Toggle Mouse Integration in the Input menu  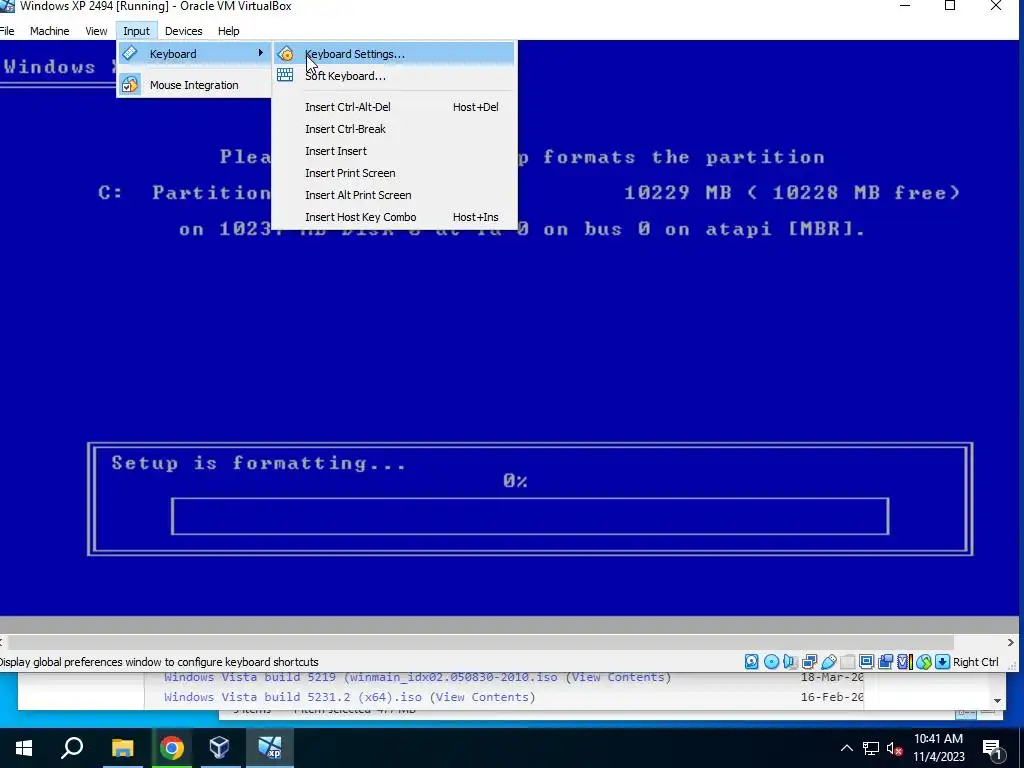click(194, 85)
